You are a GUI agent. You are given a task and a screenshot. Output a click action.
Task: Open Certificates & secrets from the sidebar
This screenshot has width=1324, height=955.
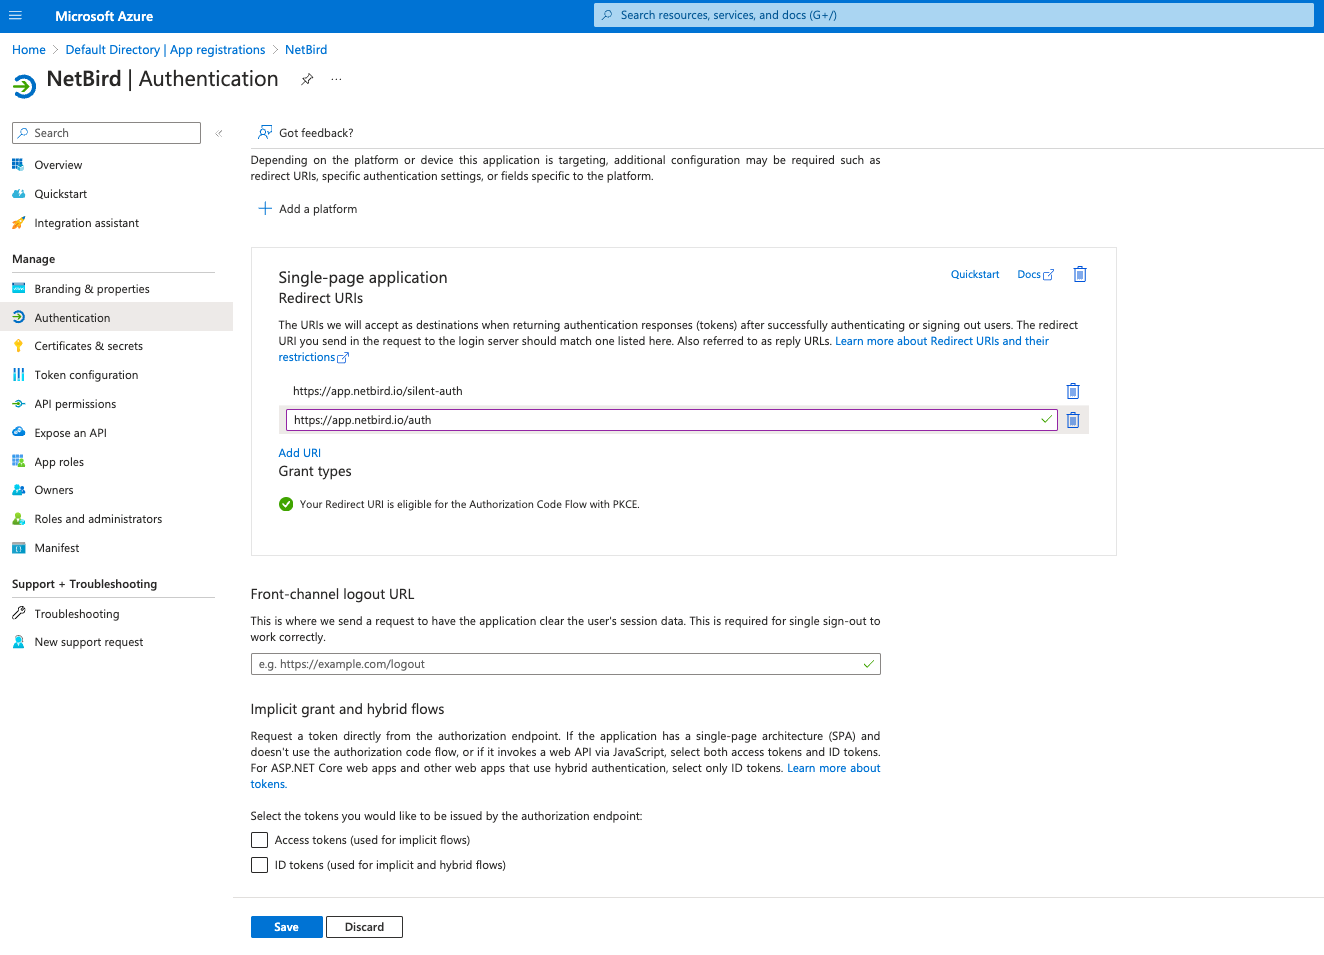86,345
